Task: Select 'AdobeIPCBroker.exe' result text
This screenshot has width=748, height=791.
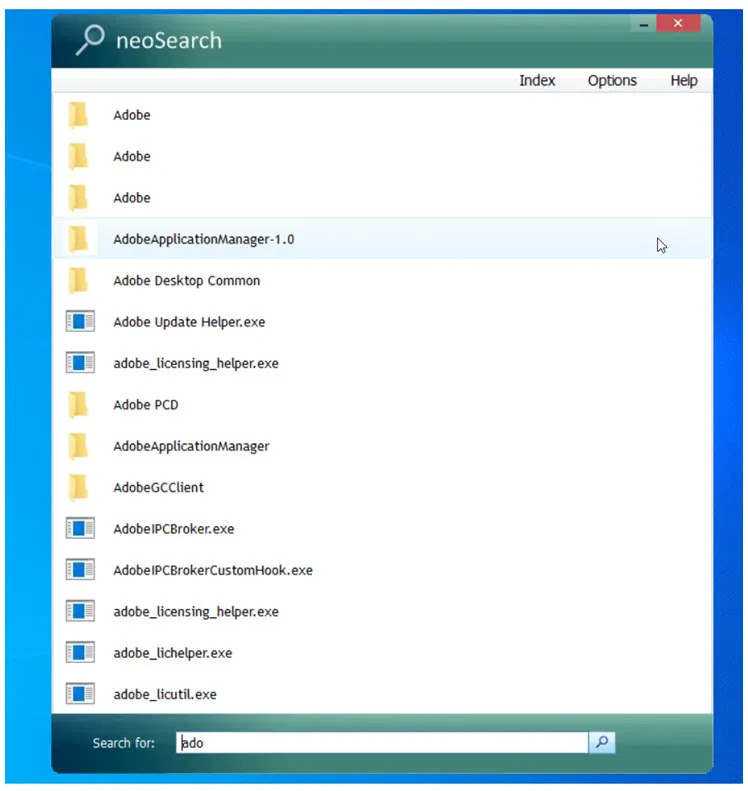Action: pyautogui.click(x=174, y=529)
